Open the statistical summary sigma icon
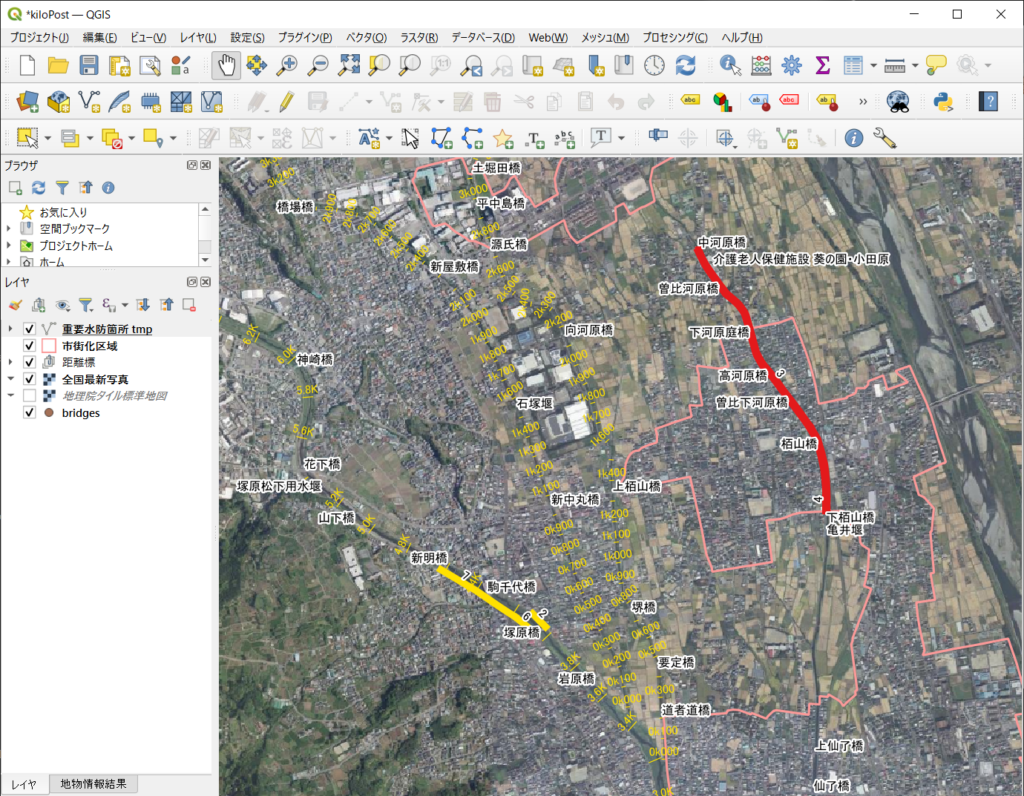 pos(823,65)
